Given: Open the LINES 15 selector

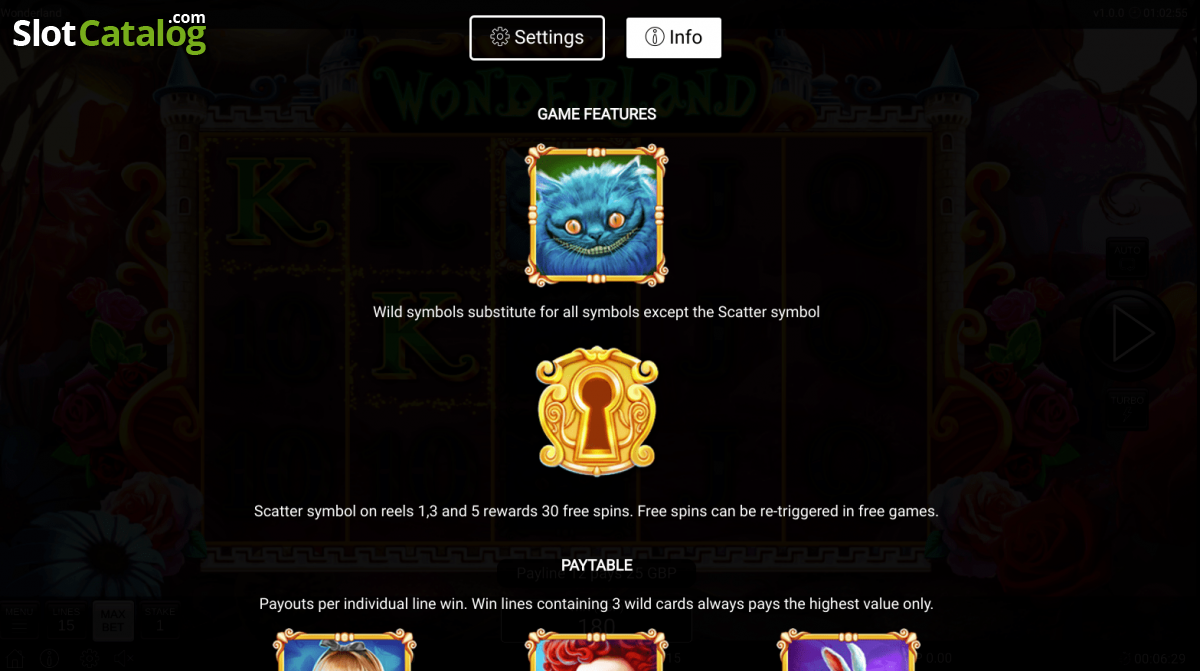Looking at the screenshot, I should click(66, 620).
